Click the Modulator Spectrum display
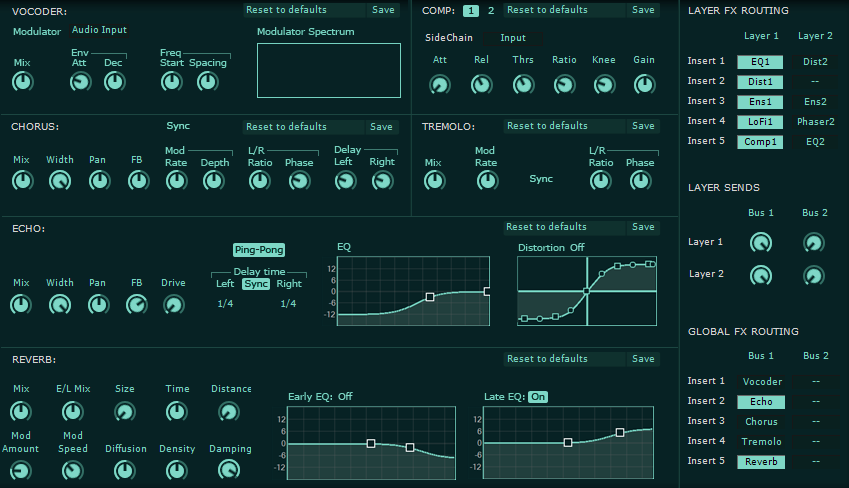The height and width of the screenshot is (488, 849). (329, 70)
